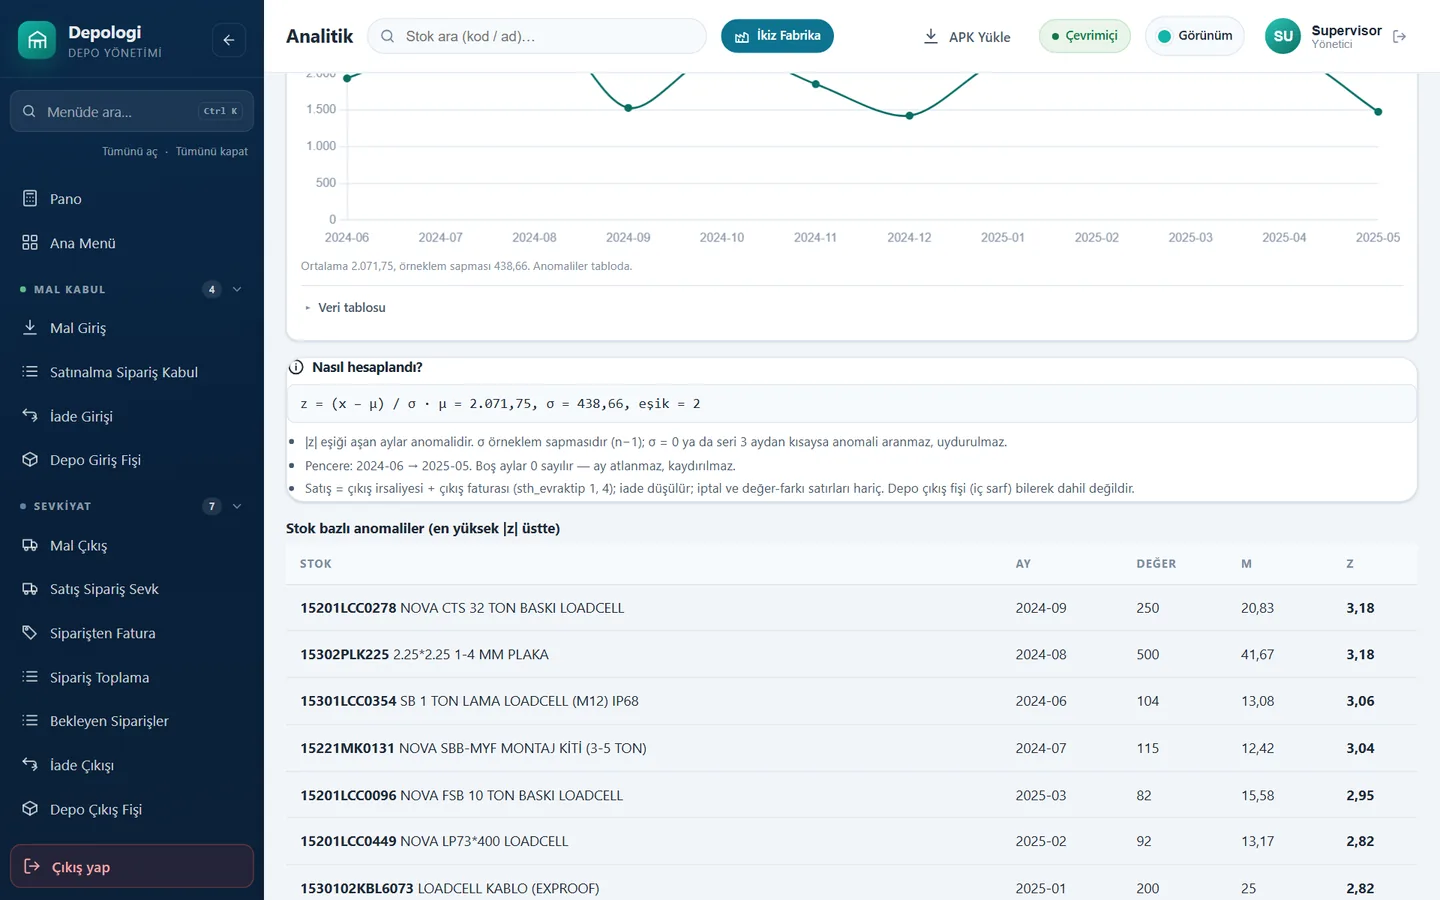Screen dimensions: 1440x900
Task: Click the 2024-12 data point on chart
Action: point(909,116)
